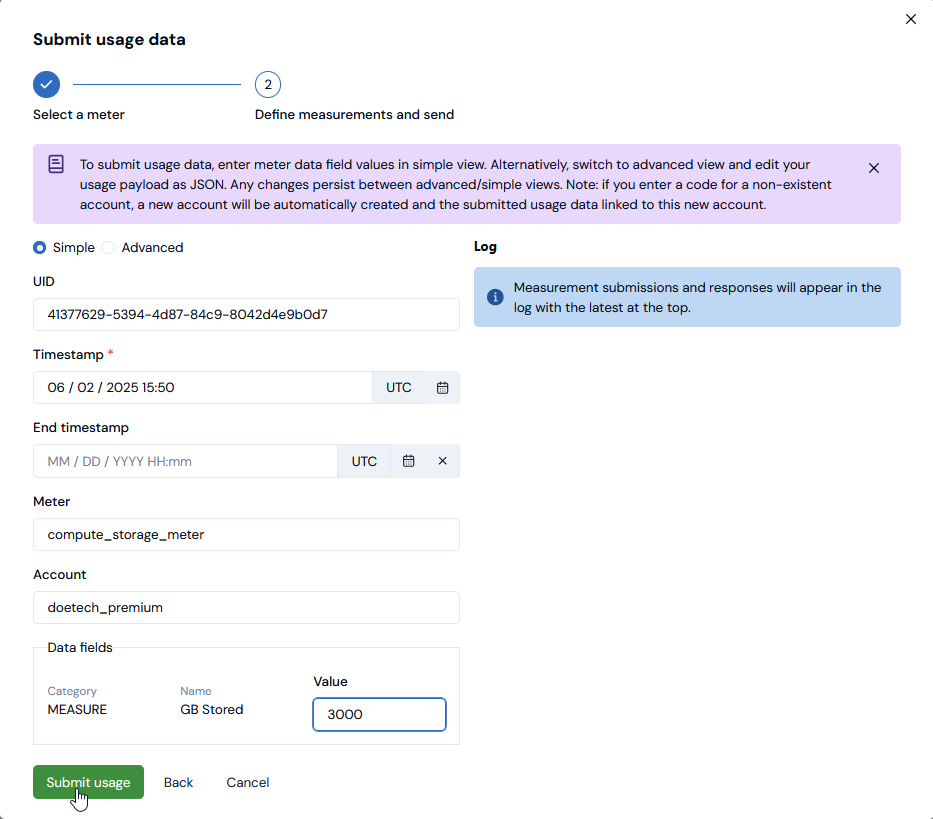Click the book icon in banner
The image size is (933, 819).
[x=56, y=164]
